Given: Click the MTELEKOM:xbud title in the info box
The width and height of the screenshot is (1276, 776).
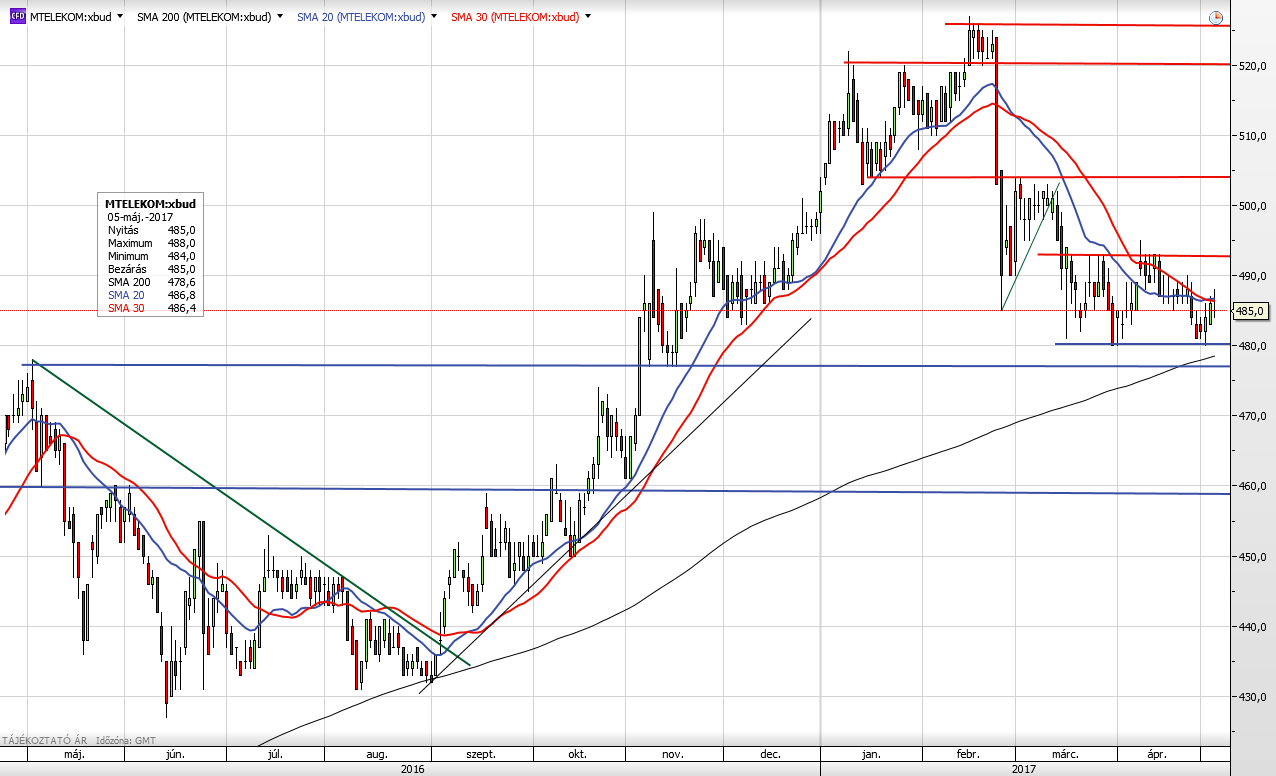Looking at the screenshot, I should click(x=150, y=203).
